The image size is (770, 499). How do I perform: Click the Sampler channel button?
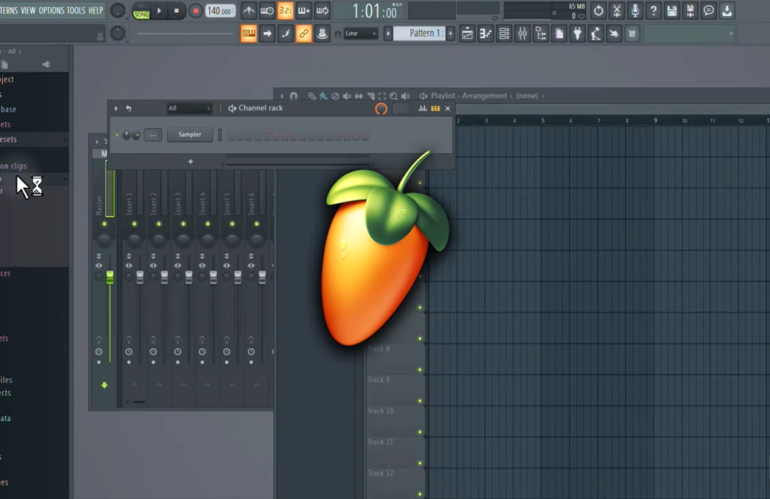click(190, 135)
